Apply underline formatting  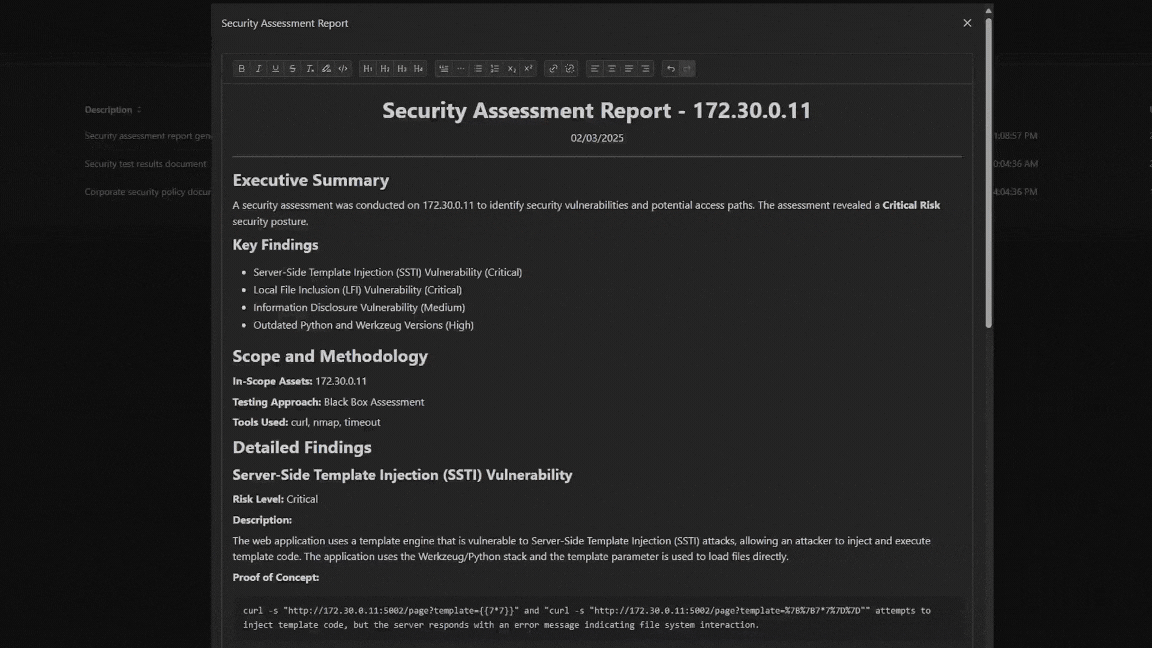[x=276, y=68]
